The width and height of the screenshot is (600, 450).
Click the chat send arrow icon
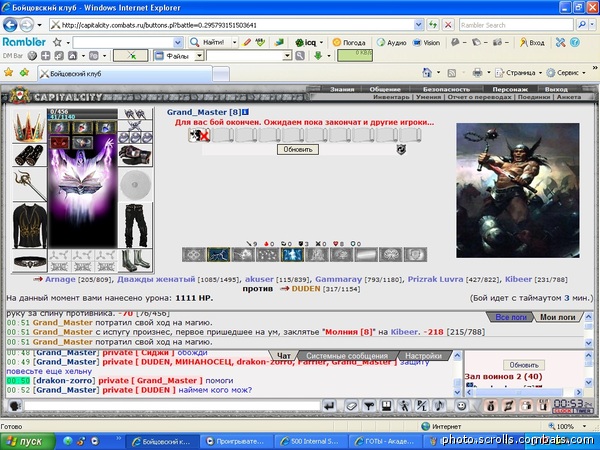point(329,406)
